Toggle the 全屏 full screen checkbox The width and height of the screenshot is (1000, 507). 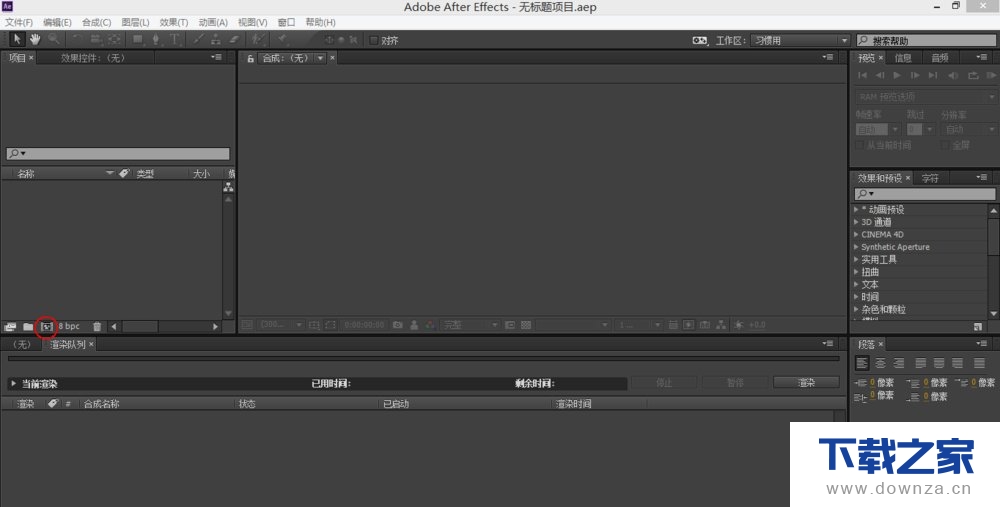coord(946,145)
